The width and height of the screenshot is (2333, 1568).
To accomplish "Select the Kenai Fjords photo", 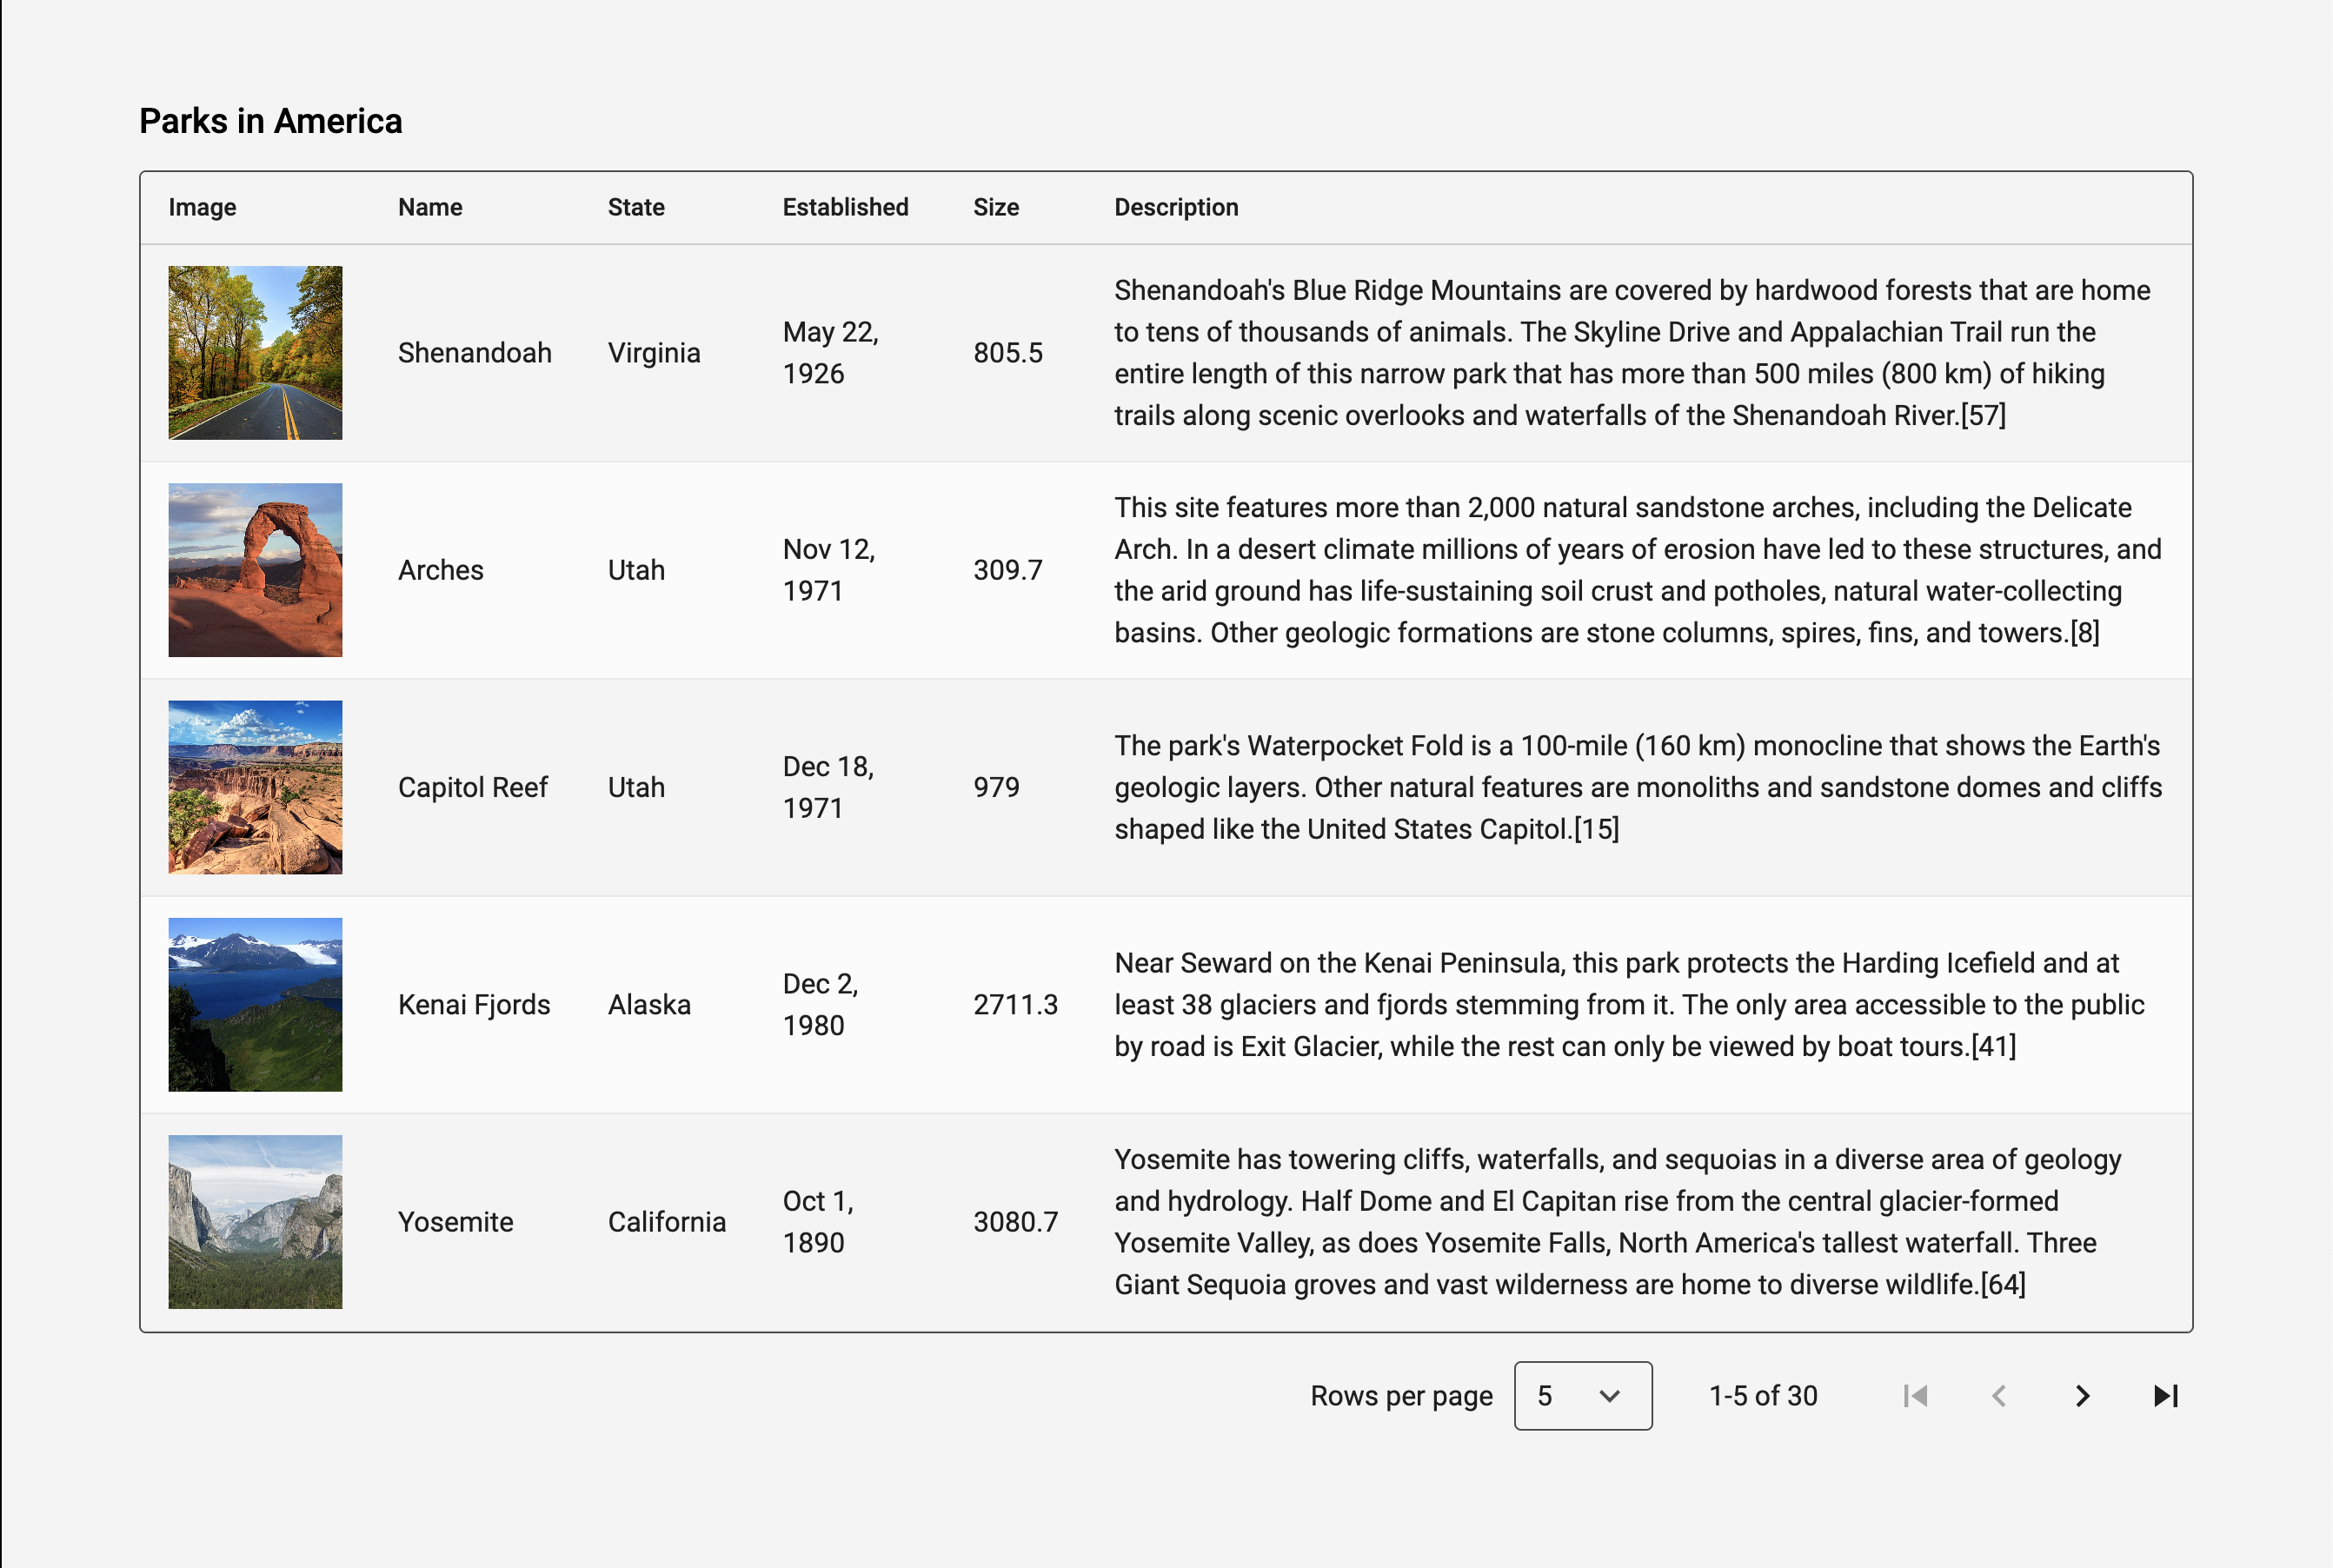I will point(255,1004).
